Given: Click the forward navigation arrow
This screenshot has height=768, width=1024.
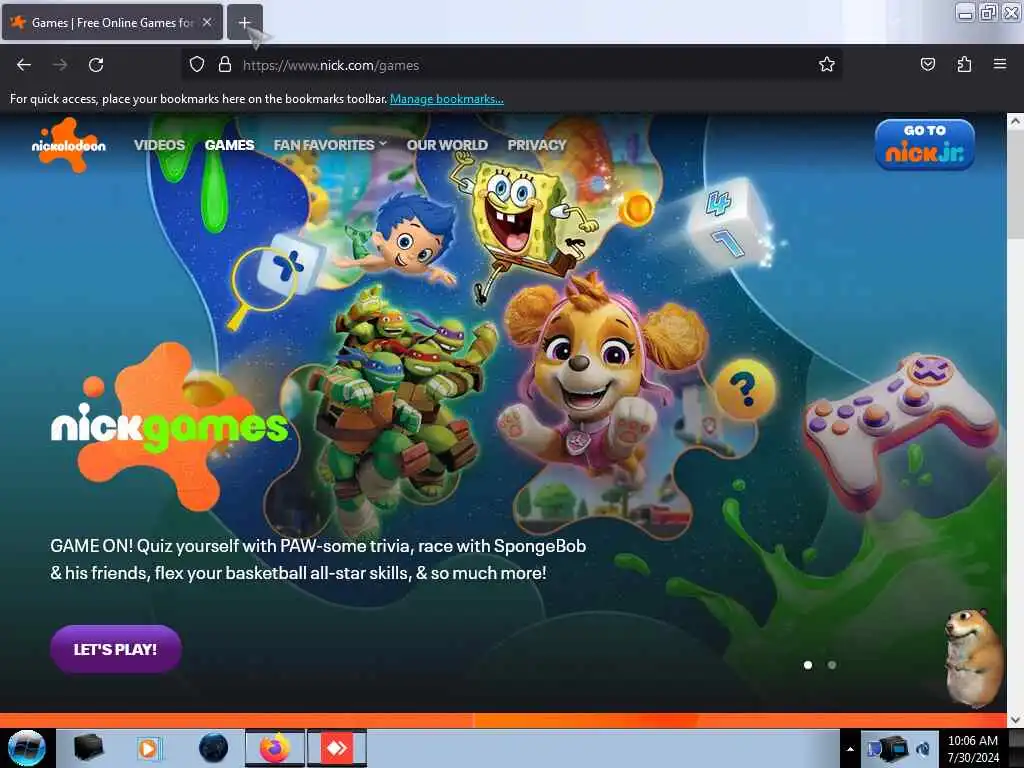Looking at the screenshot, I should (x=60, y=65).
